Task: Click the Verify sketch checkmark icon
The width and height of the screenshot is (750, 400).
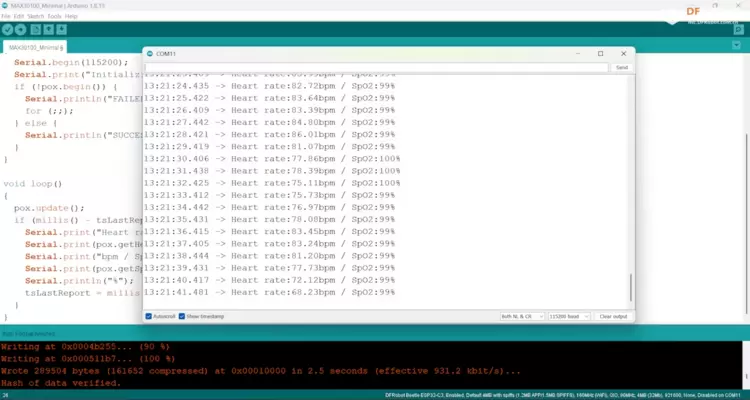Action: (x=8, y=30)
